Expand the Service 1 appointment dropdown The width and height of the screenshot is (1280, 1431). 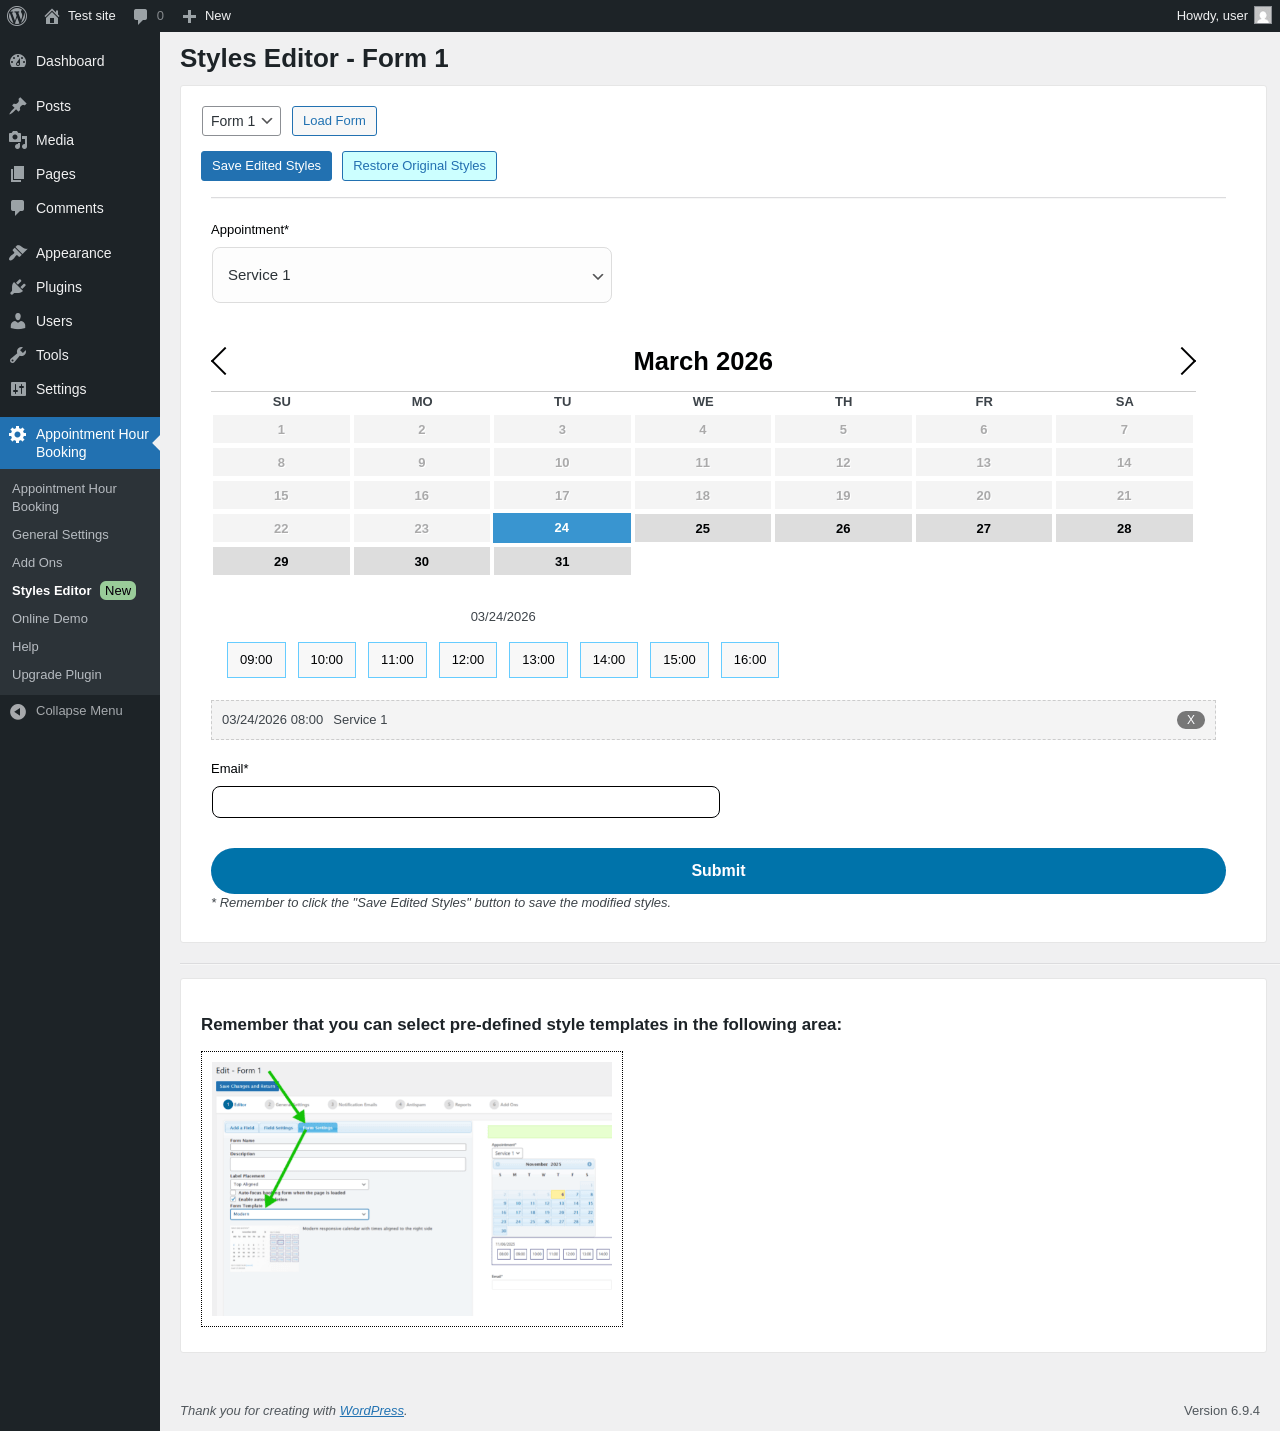click(412, 275)
